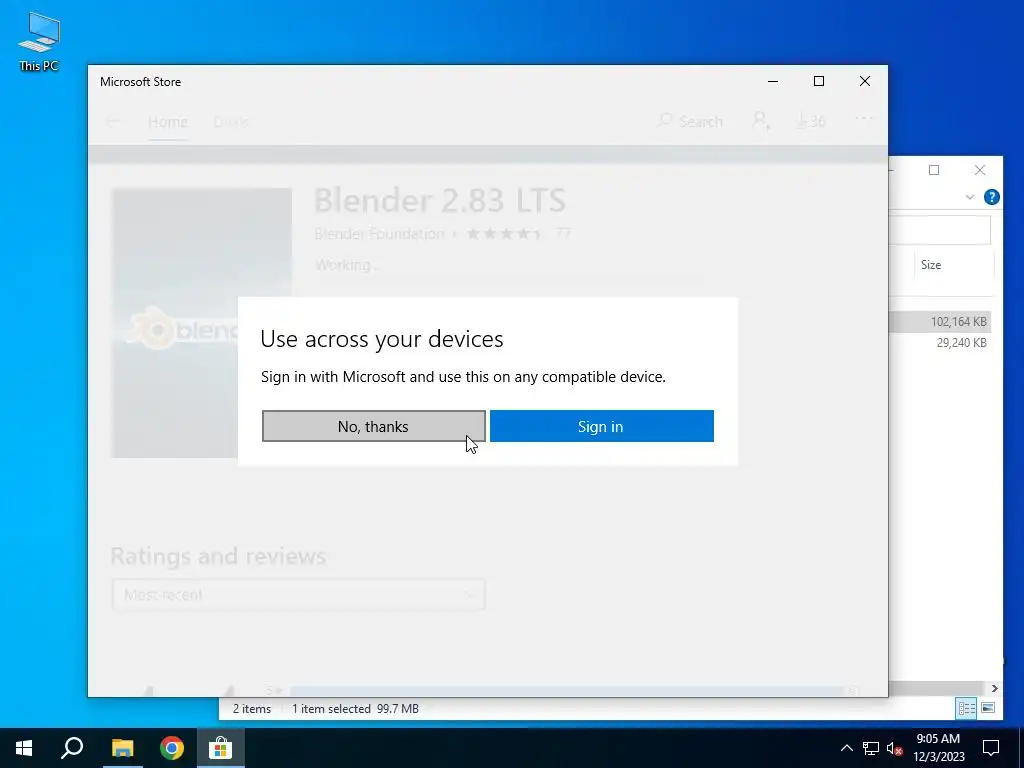Open the account sign-in person icon
The height and width of the screenshot is (768, 1024).
(x=761, y=121)
